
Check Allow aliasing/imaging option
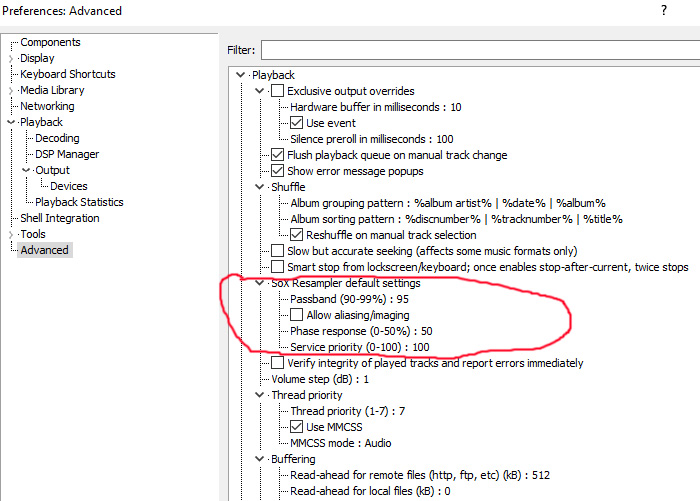click(296, 315)
